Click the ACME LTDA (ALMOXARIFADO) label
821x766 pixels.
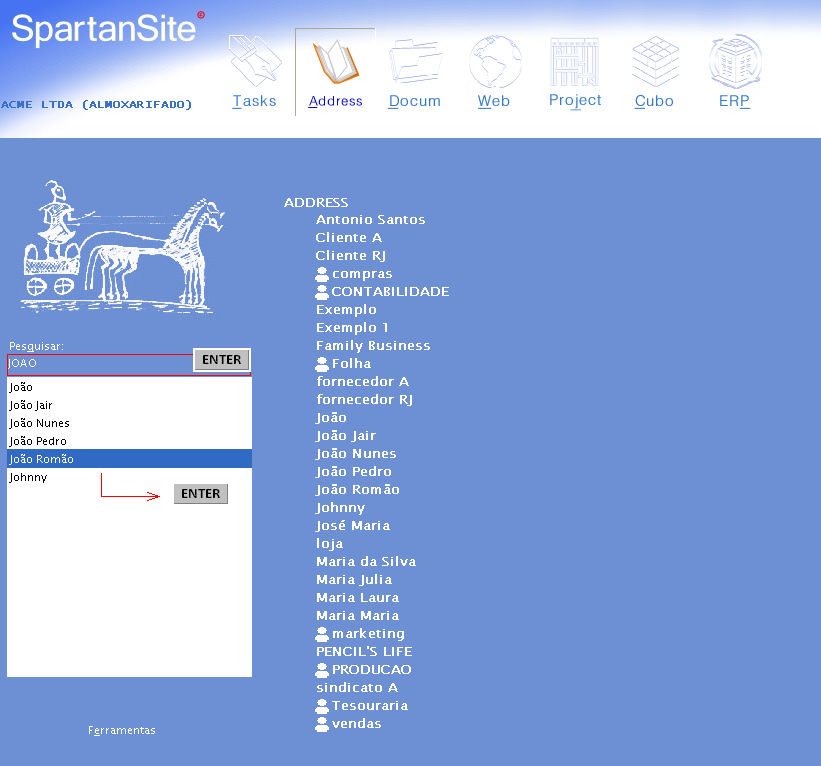96,105
